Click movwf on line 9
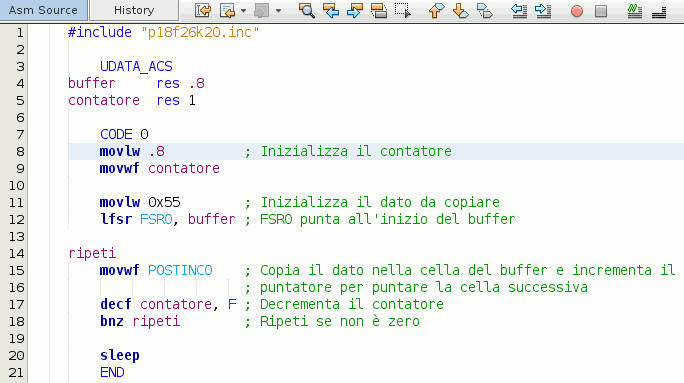The image size is (684, 383). [120, 168]
